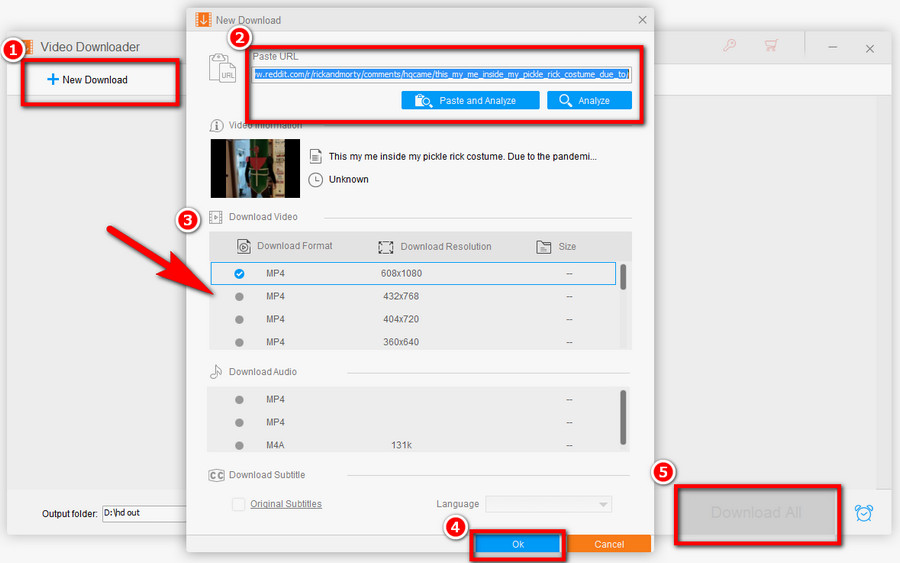The width and height of the screenshot is (900, 563).
Task: Click the video title text
Action: coord(463,156)
